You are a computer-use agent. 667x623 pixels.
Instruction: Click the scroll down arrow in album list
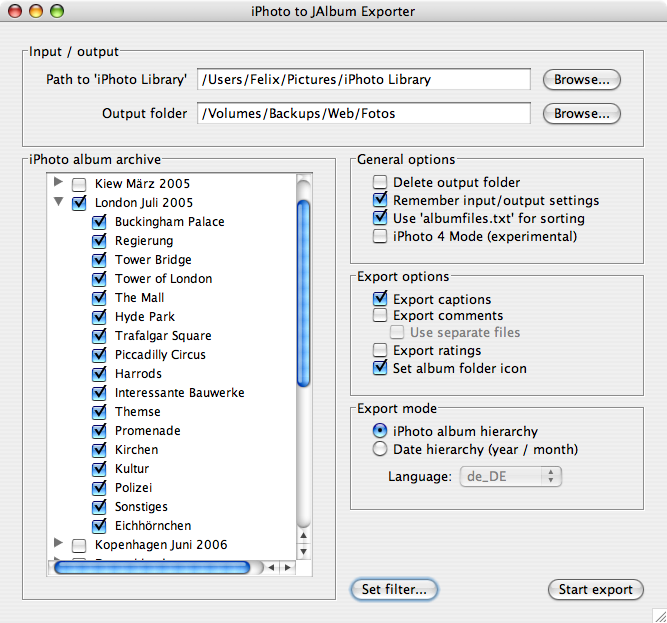coord(303,552)
